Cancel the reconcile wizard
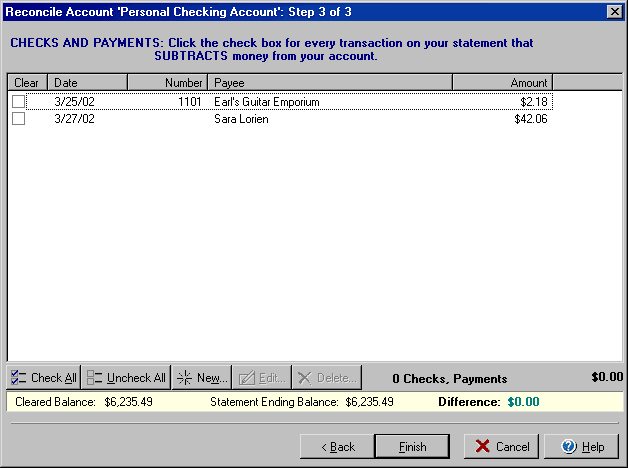The width and height of the screenshot is (628, 468). click(501, 447)
